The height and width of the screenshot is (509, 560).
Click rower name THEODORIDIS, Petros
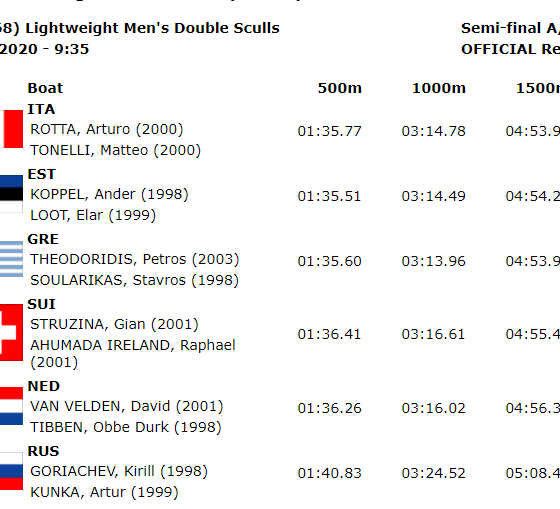click(x=108, y=259)
